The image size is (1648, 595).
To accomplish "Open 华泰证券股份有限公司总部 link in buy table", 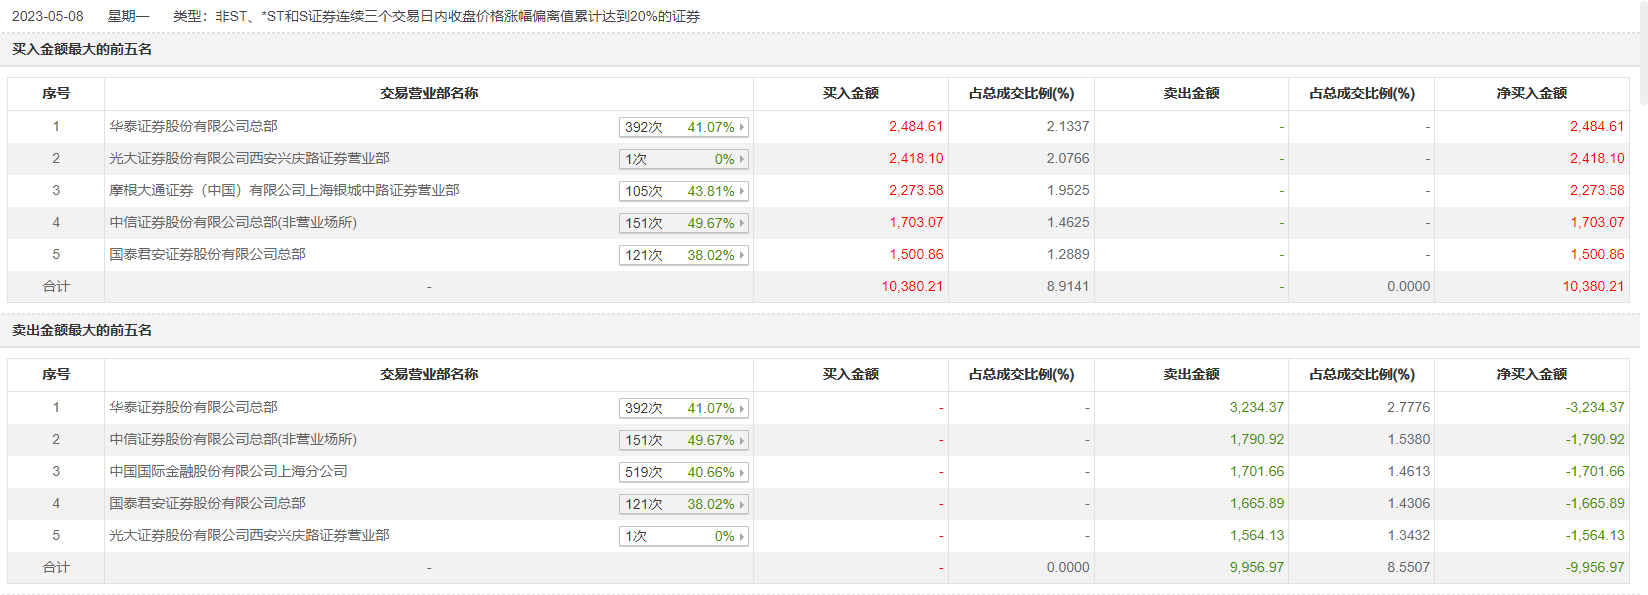I will (193, 126).
